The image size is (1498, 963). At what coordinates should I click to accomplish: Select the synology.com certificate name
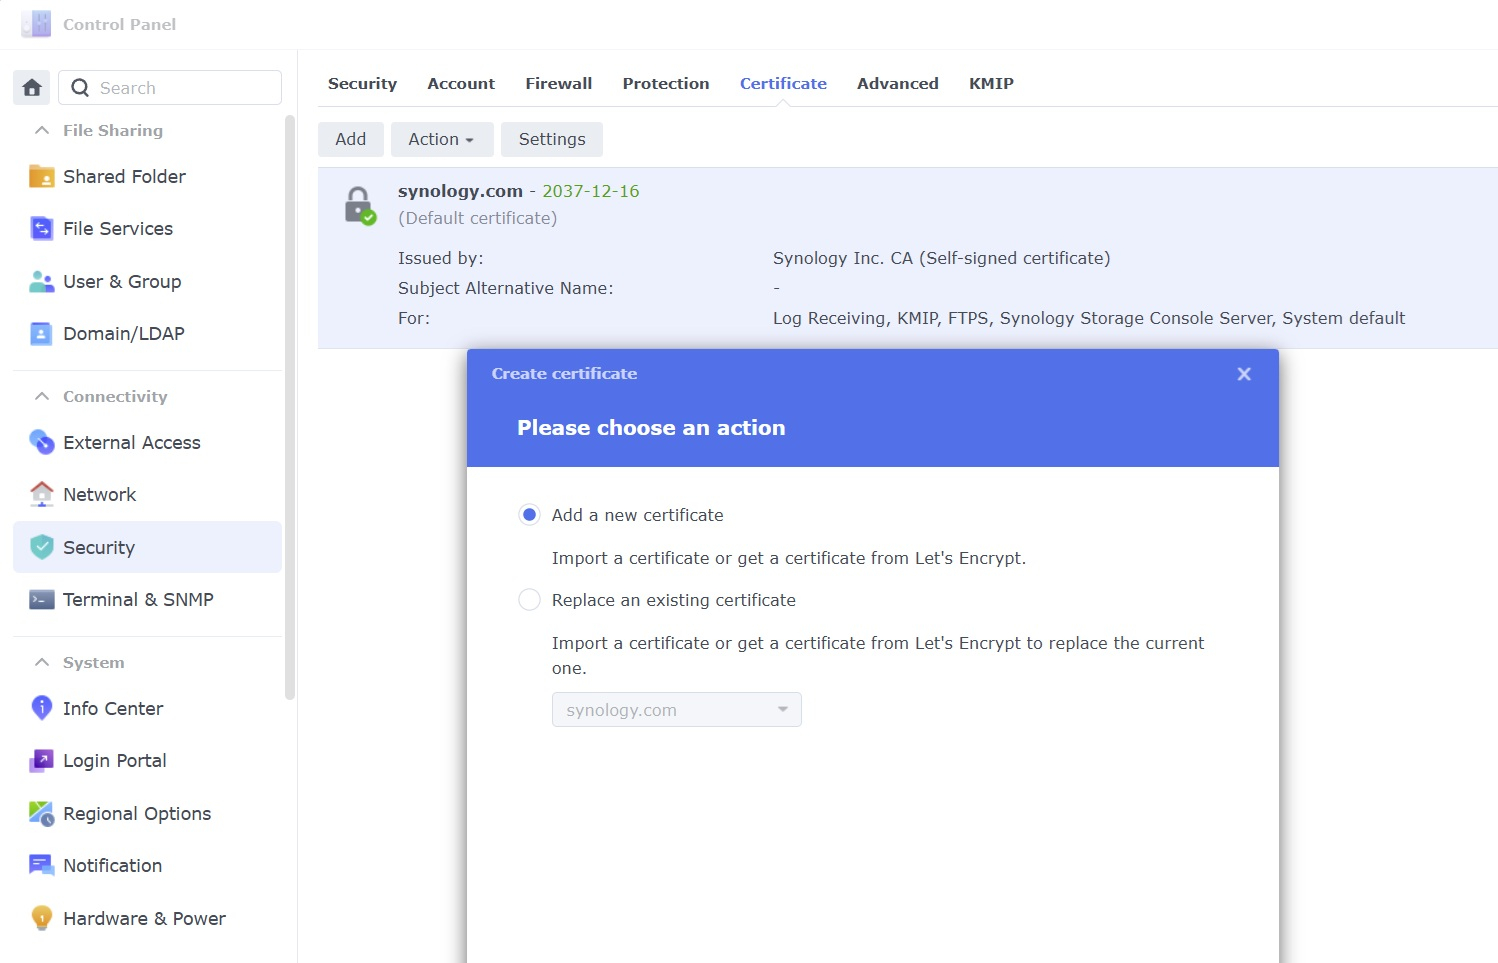click(x=460, y=191)
